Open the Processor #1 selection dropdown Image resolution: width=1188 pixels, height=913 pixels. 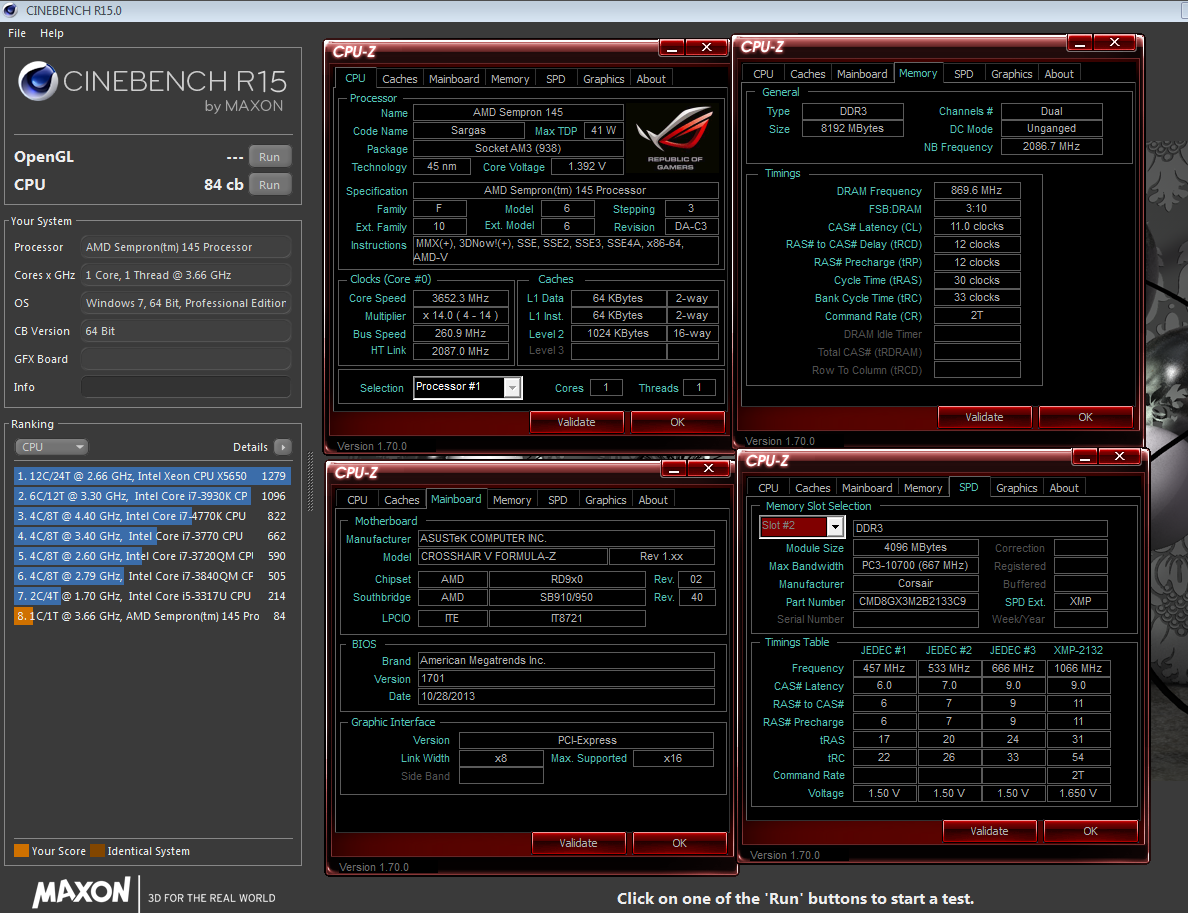click(512, 388)
